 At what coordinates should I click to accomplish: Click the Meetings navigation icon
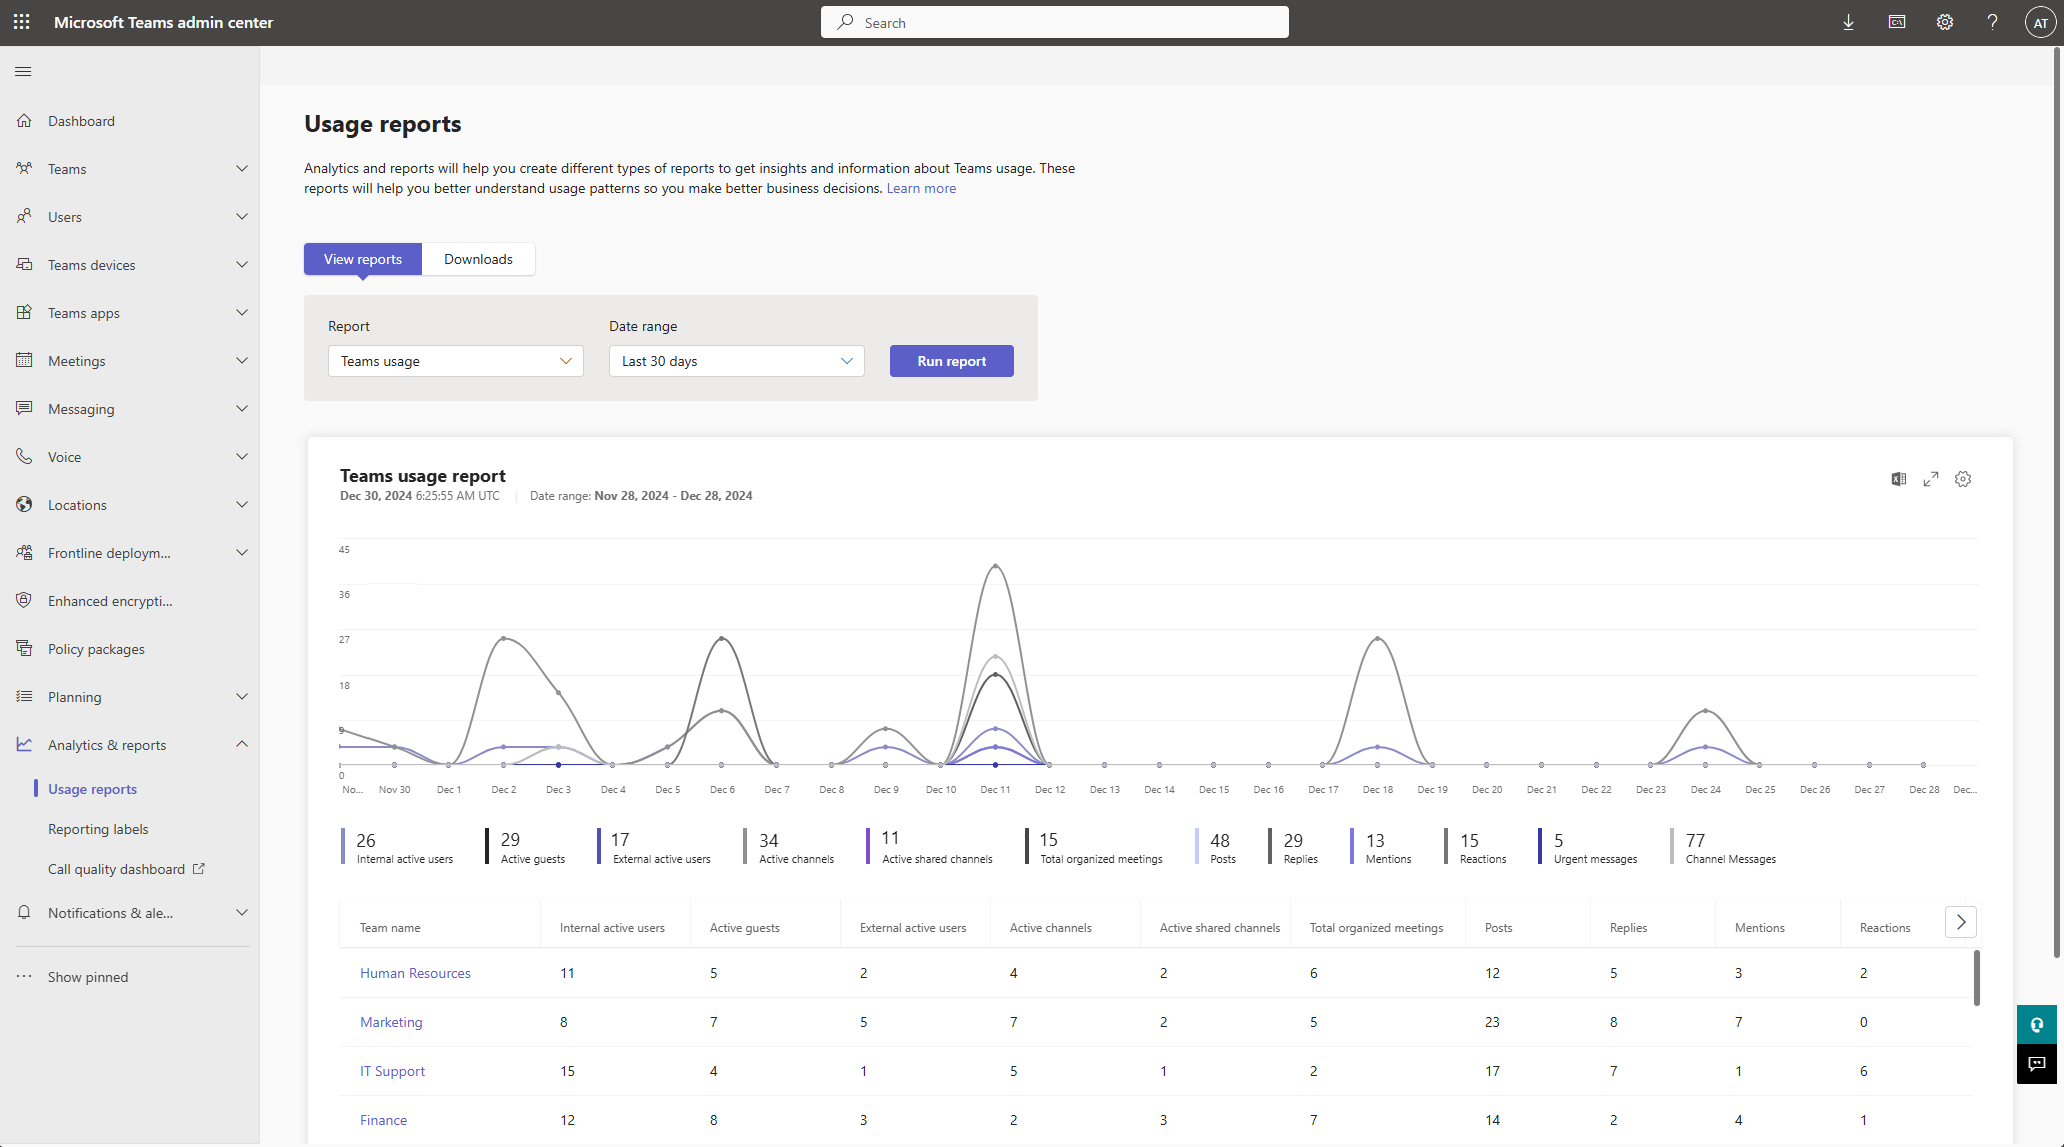(25, 360)
